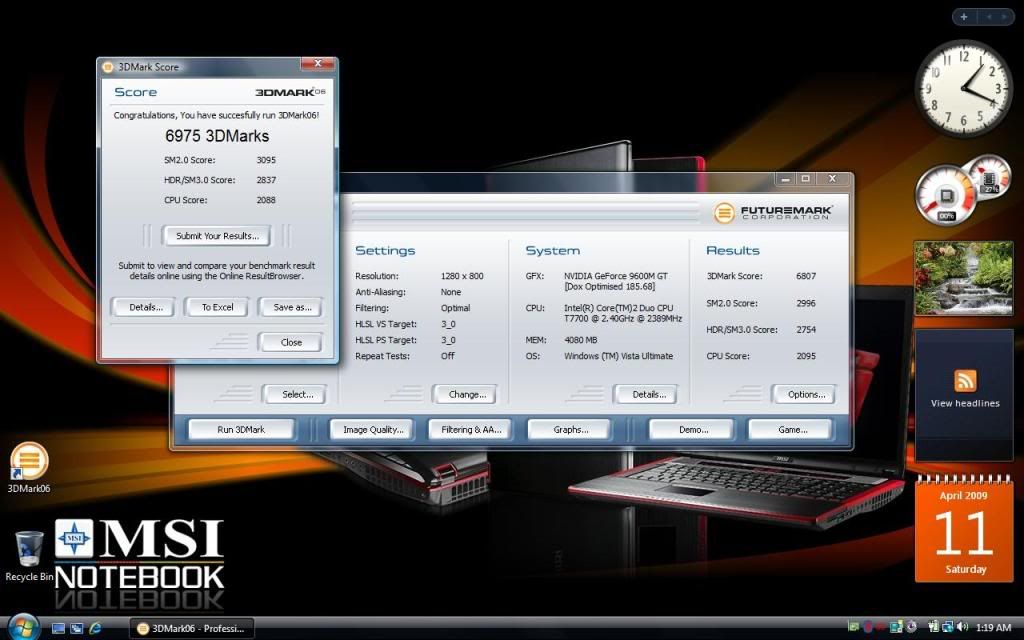Click View headlines in feed gadget
The image size is (1024, 640).
965,404
